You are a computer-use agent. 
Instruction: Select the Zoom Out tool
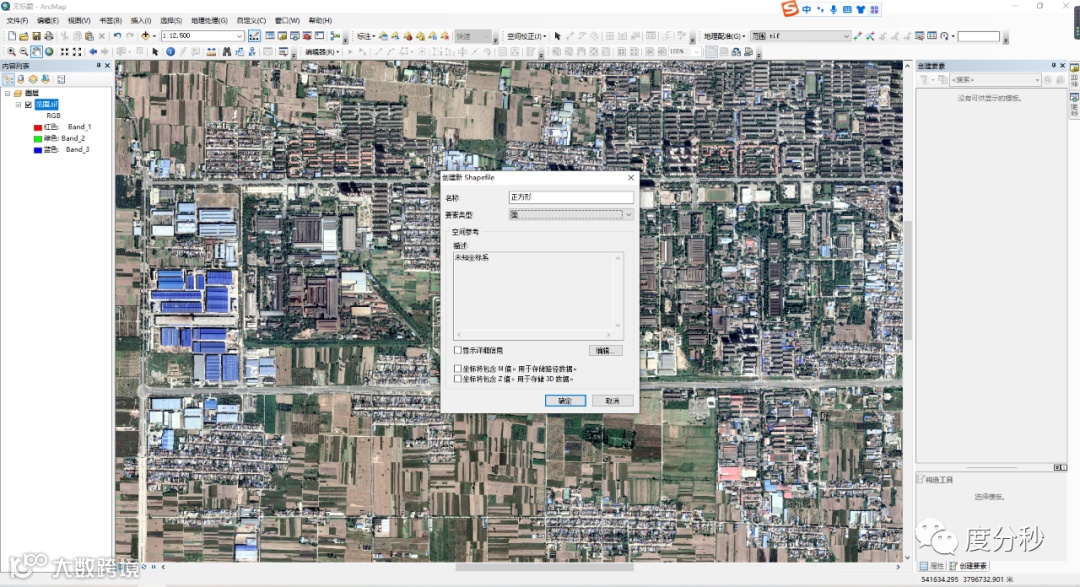(x=23, y=52)
